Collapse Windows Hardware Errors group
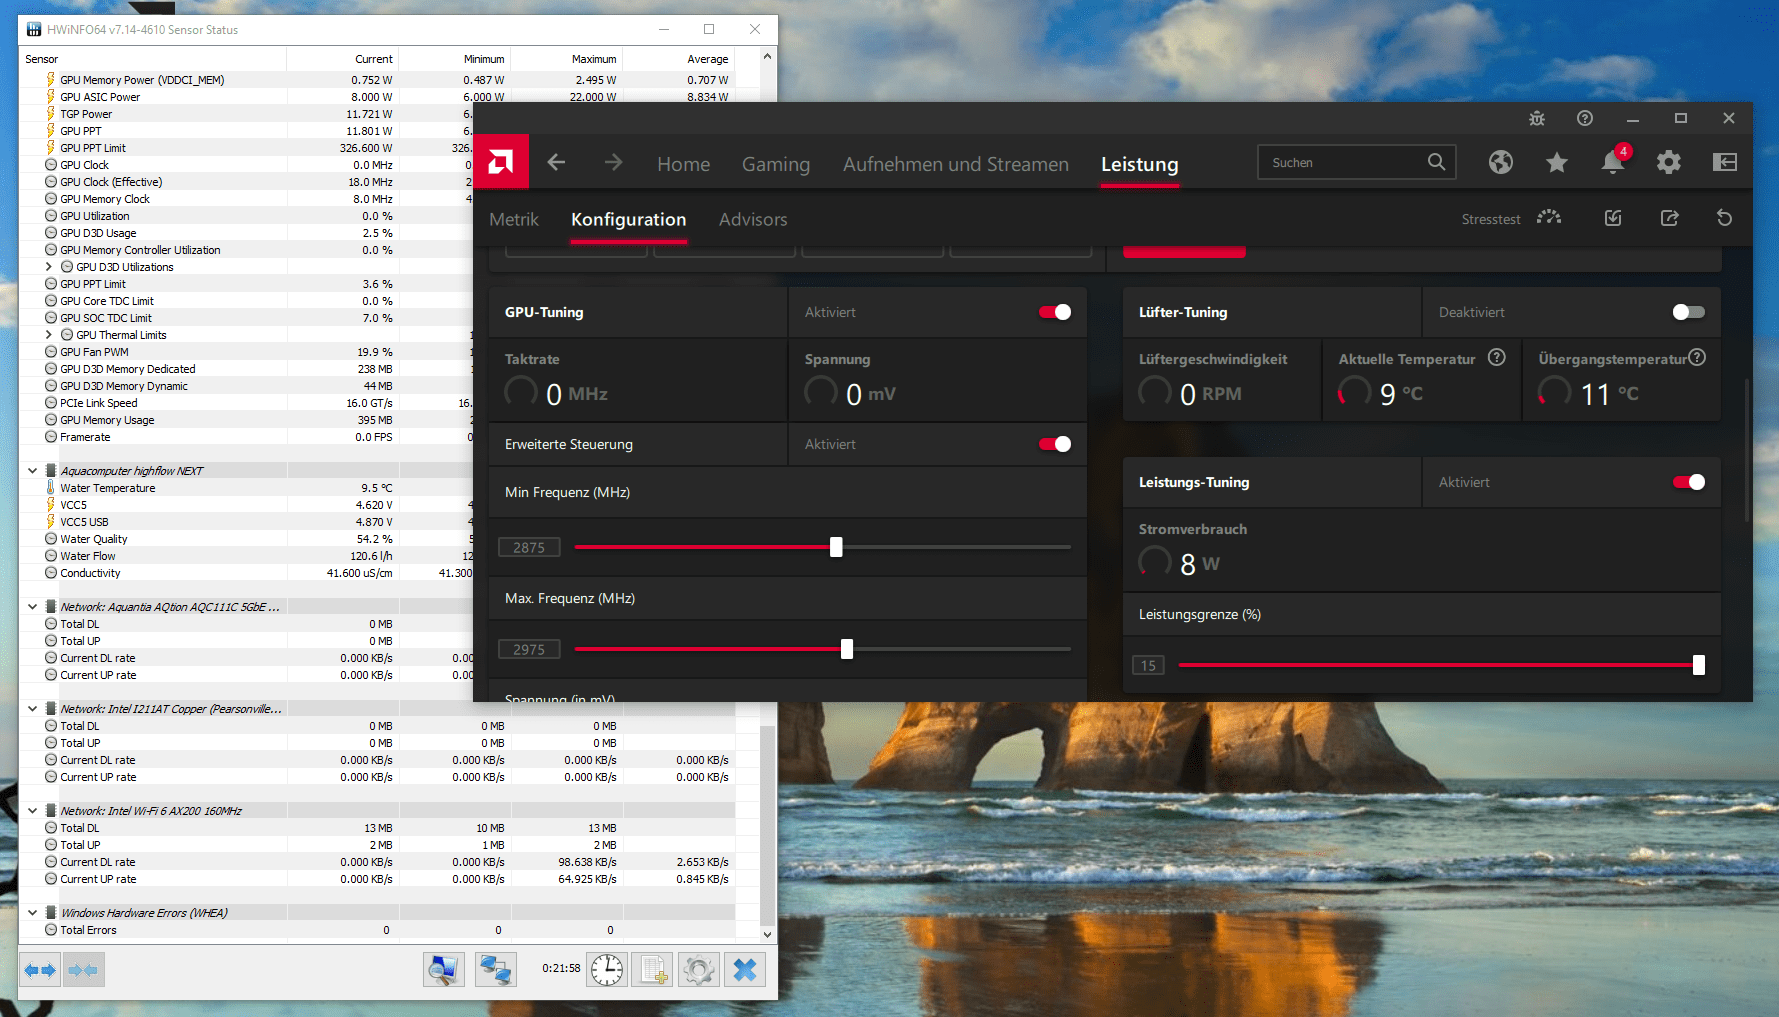The height and width of the screenshot is (1017, 1779). coord(32,913)
